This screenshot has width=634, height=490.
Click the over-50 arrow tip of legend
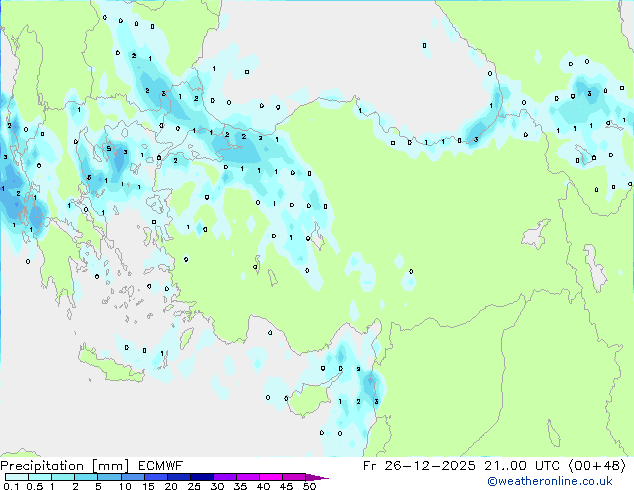pyautogui.click(x=317, y=478)
